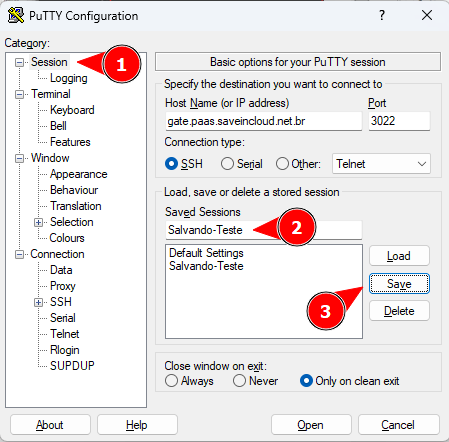Click the question mark help icon
This screenshot has height=442, width=449.
[382, 15]
